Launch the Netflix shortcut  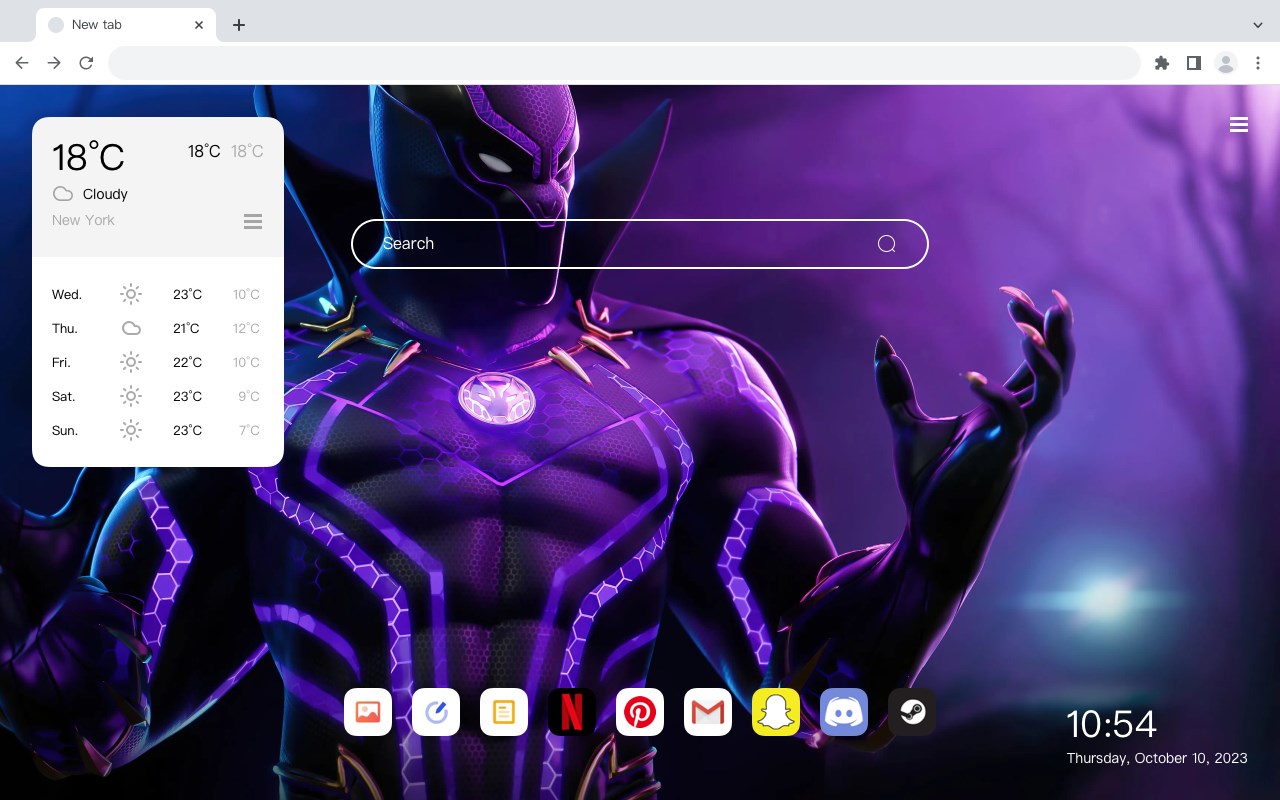[572, 712]
